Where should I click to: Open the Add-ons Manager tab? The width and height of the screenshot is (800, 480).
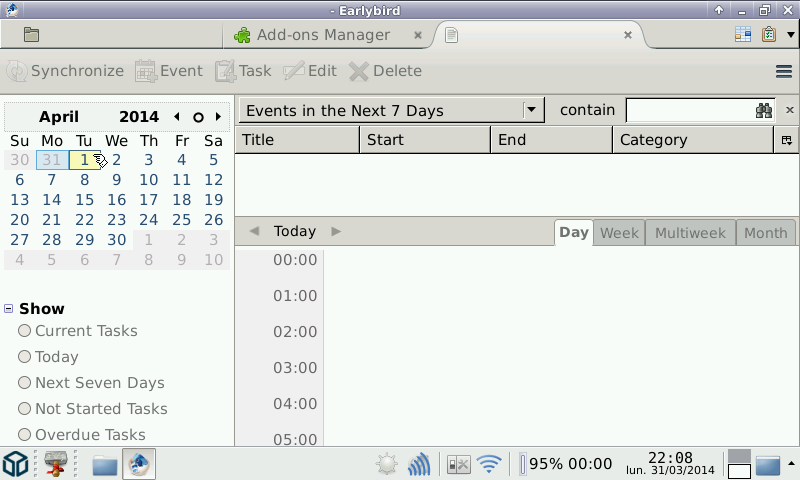pos(324,35)
